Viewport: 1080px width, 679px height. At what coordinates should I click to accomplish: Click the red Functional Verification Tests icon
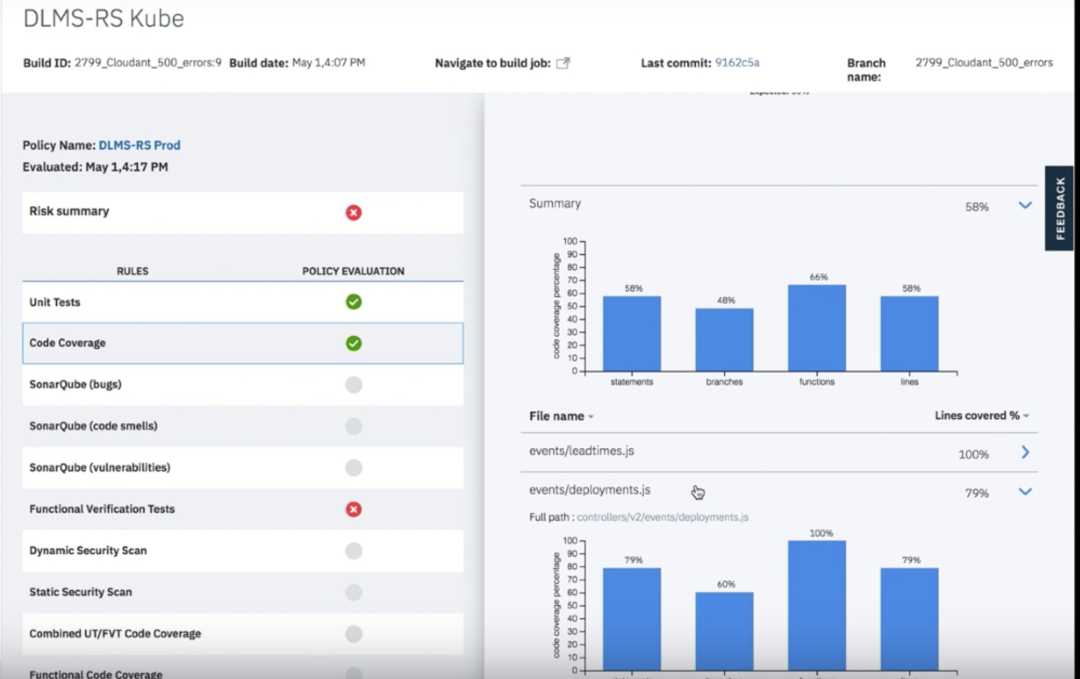coord(353,509)
